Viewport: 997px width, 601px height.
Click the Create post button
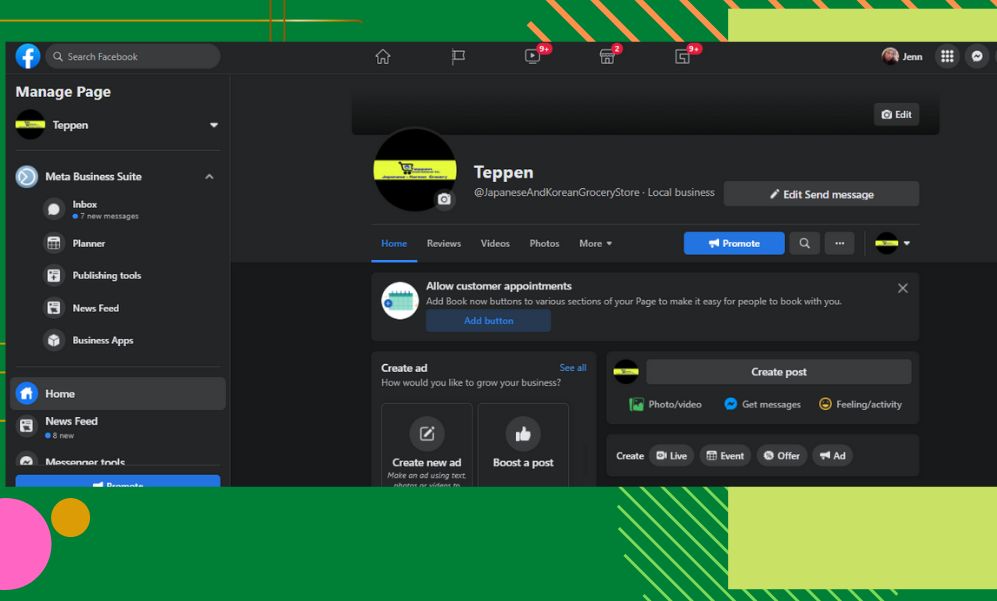point(779,372)
